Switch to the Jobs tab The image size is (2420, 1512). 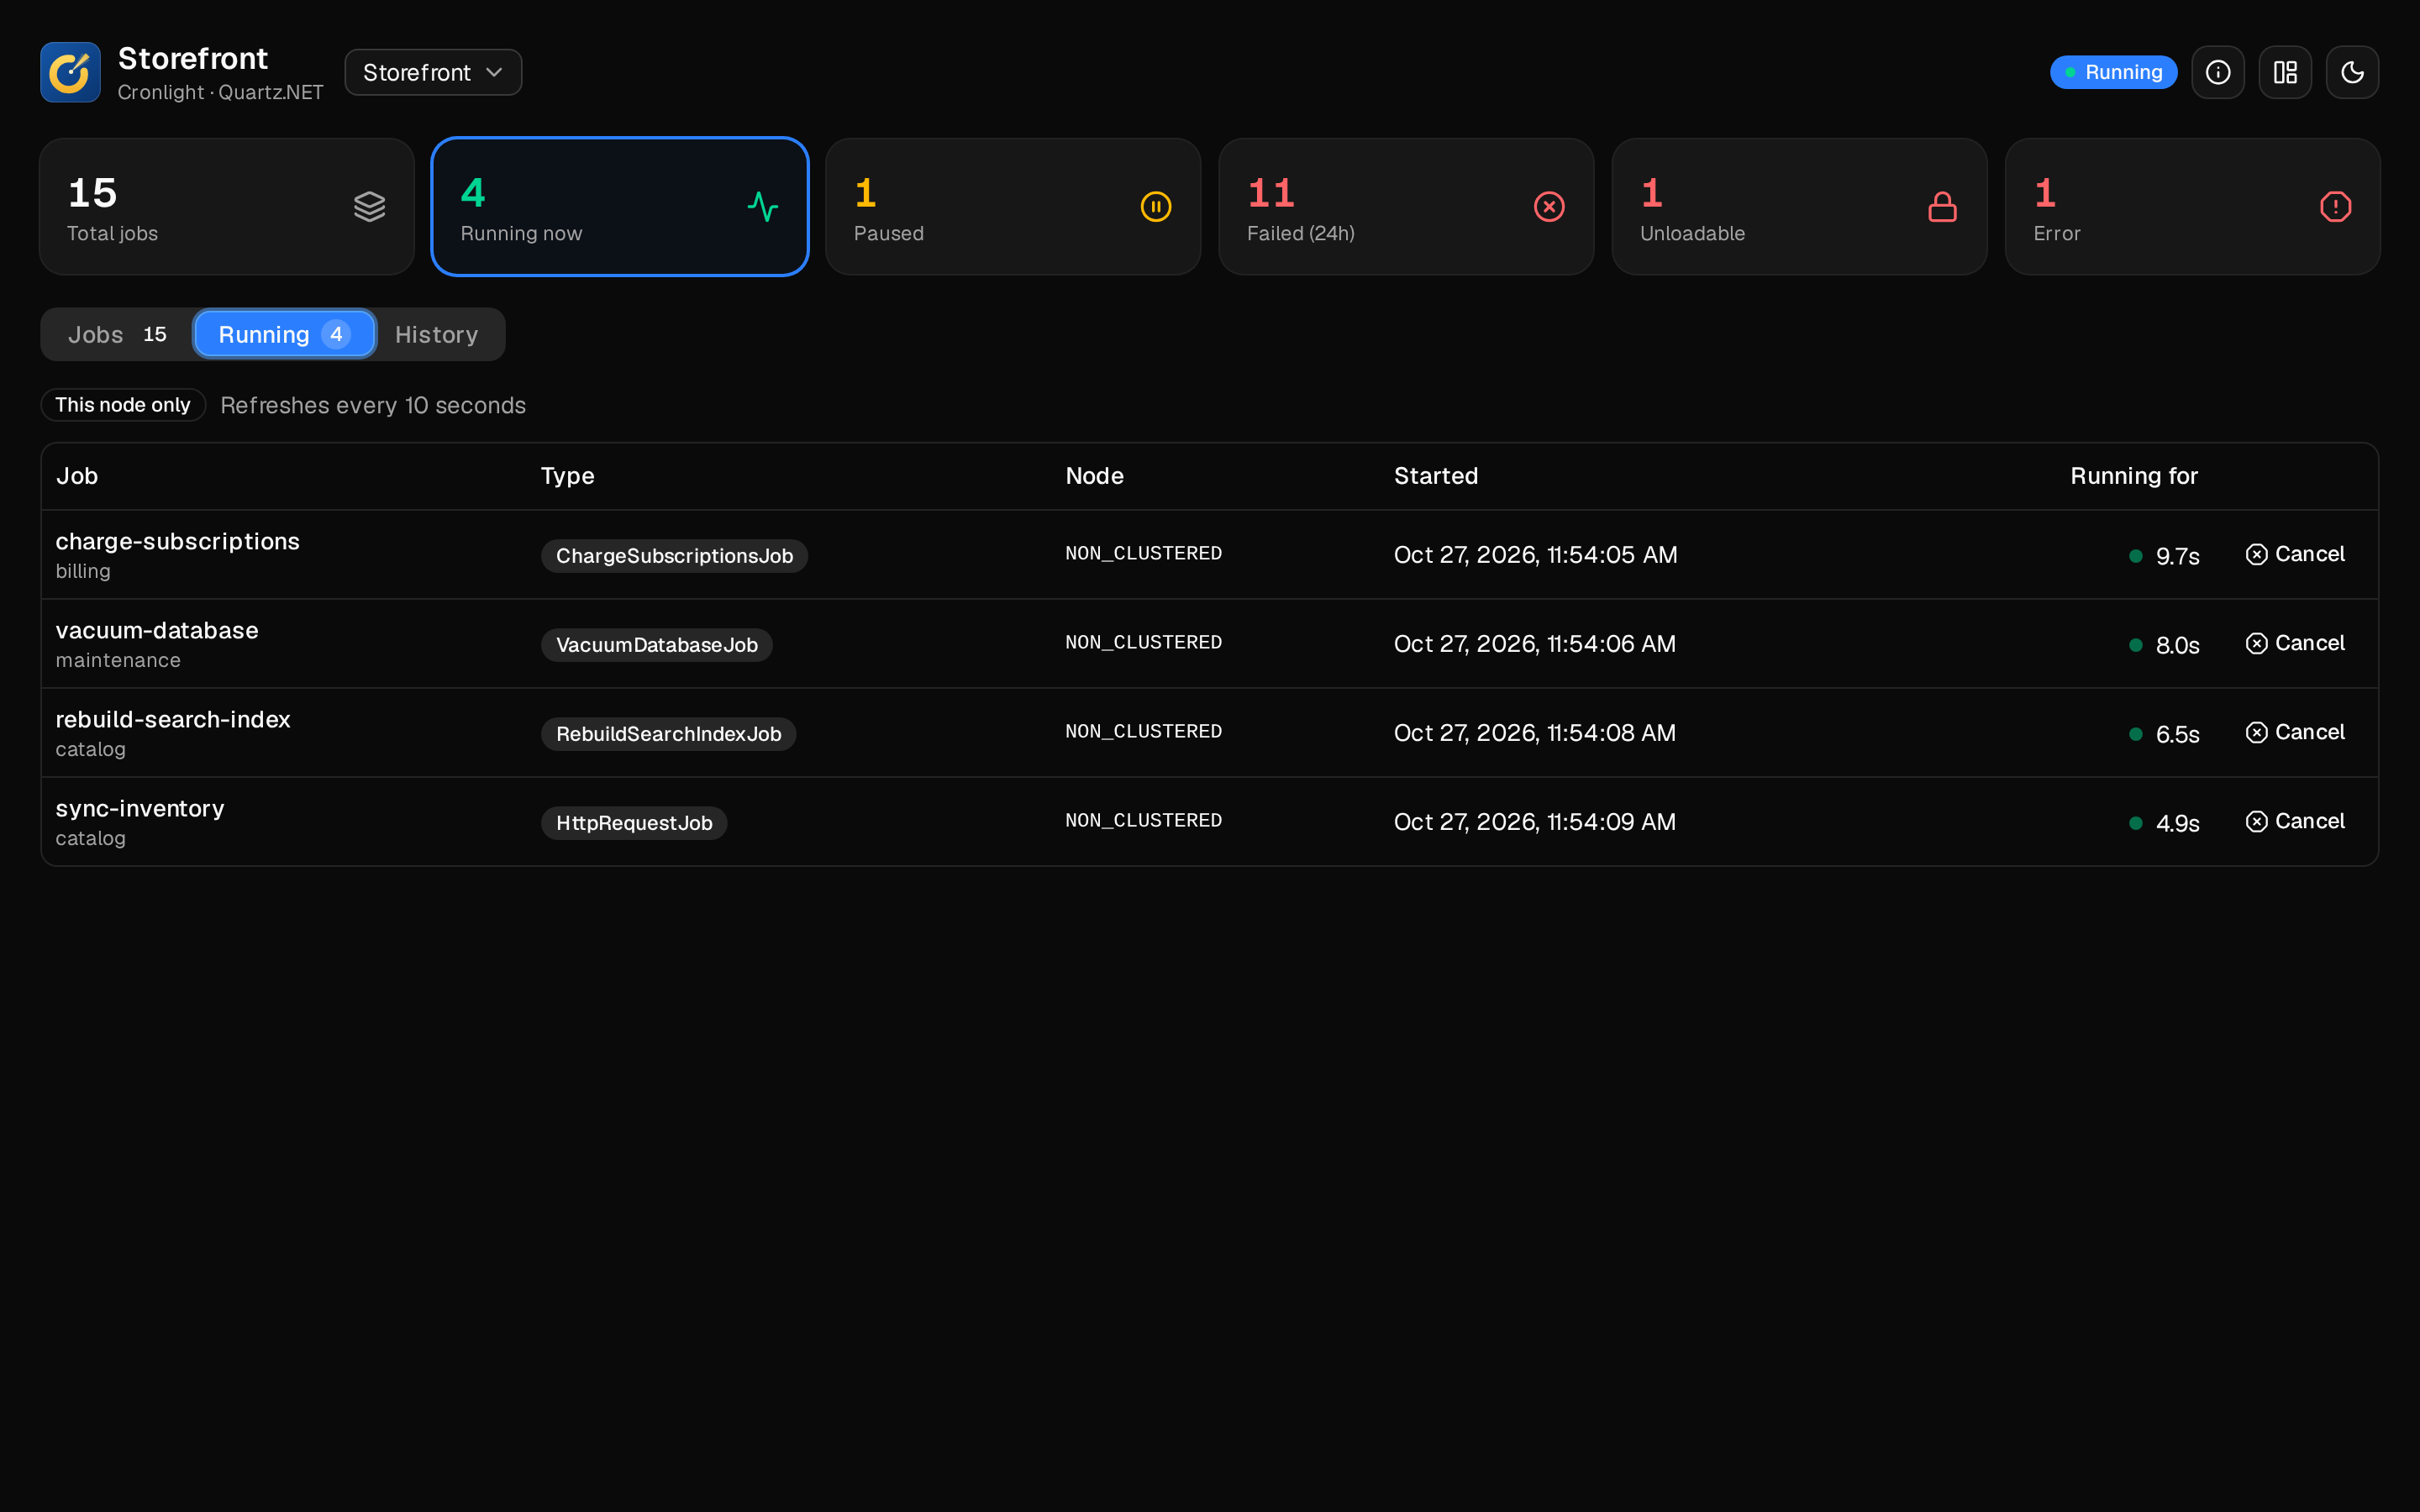click(x=118, y=334)
